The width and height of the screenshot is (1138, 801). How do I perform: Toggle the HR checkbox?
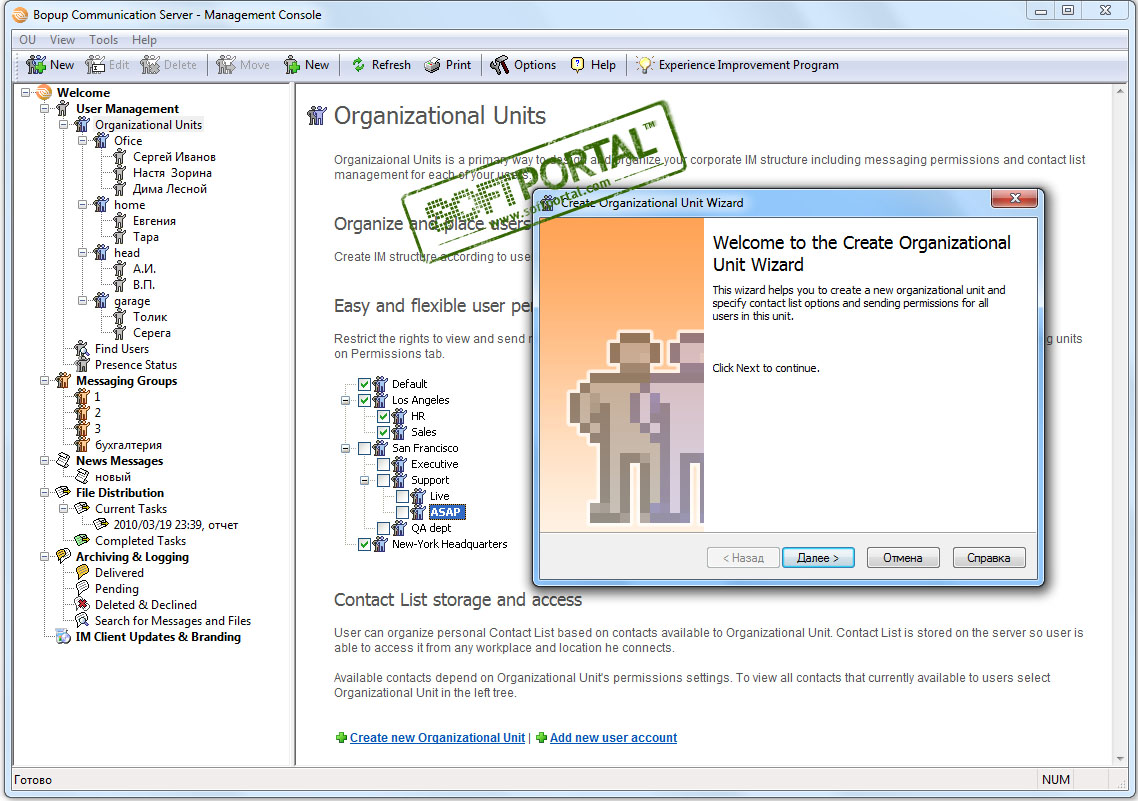coord(383,416)
